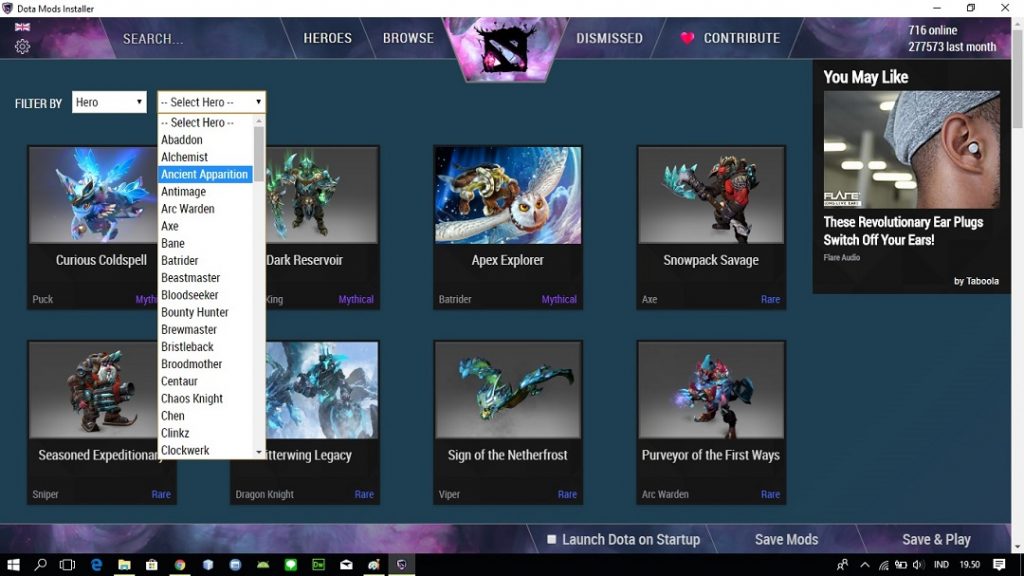
Task: Launch Microsoft Edge from the taskbar
Action: point(96,564)
